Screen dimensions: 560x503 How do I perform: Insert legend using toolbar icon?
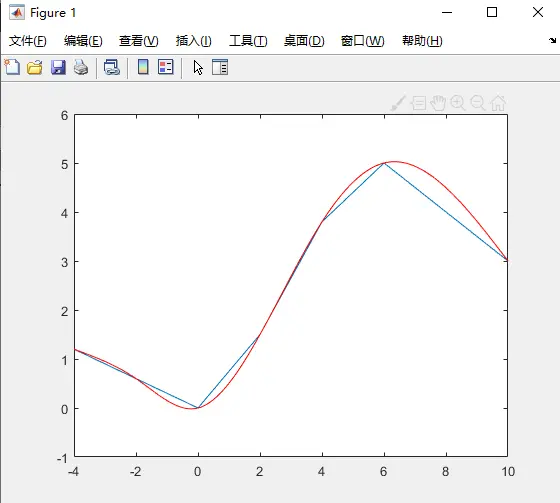[166, 67]
